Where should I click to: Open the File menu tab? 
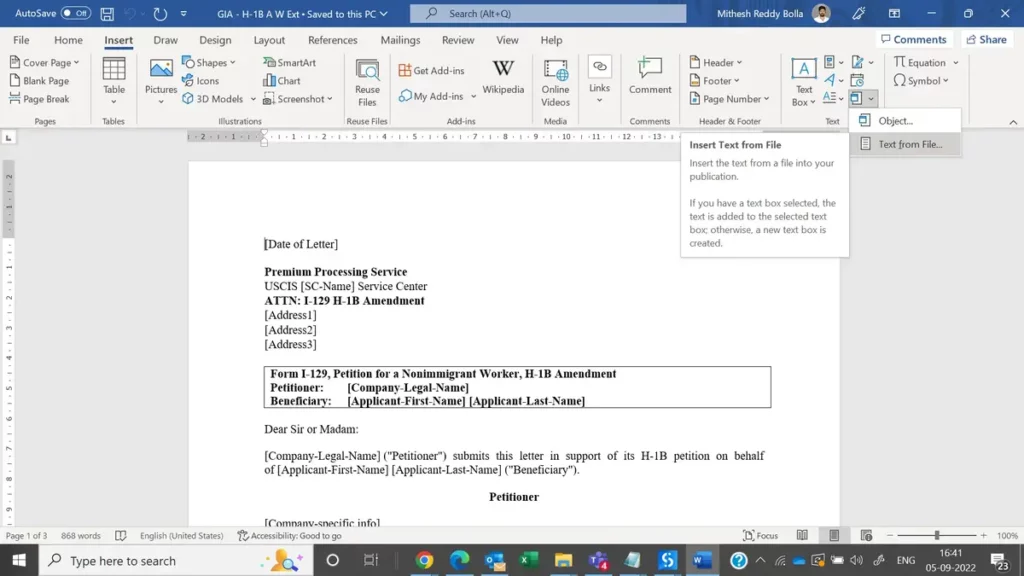coord(21,40)
